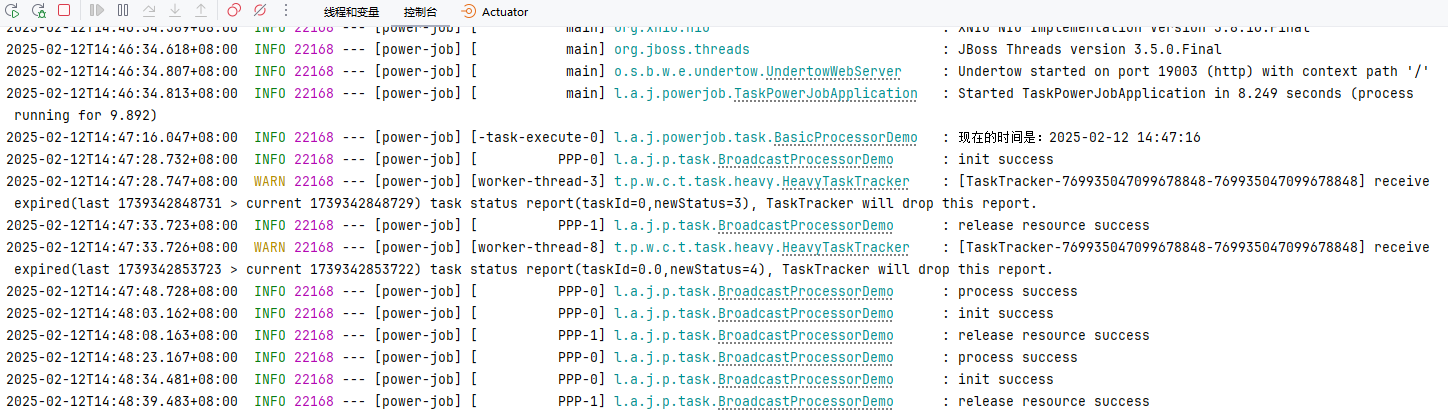Screen dimensions: 1448x417
Task: Pause the program execution
Action: (x=123, y=11)
